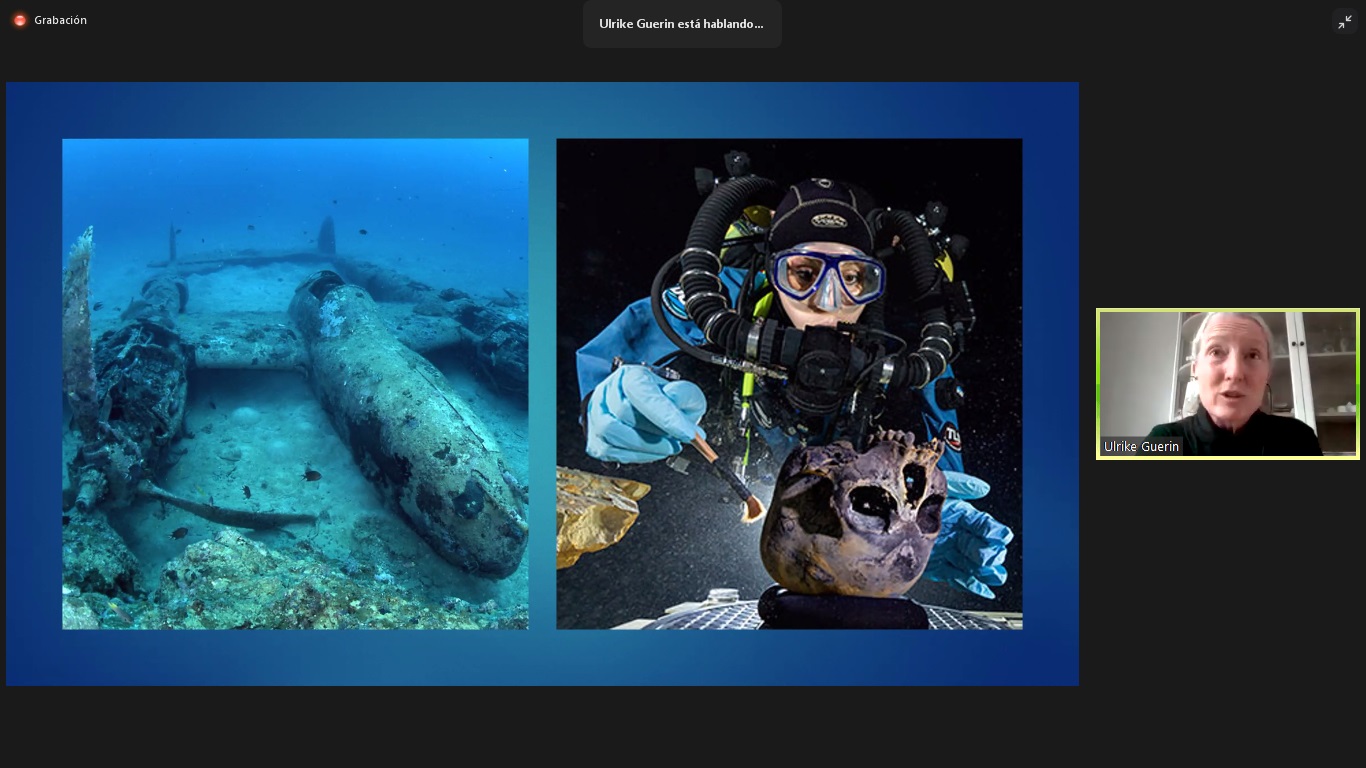Viewport: 1366px width, 768px height.
Task: Click the Ulrike Guerin name label on video
Action: tap(1141, 447)
